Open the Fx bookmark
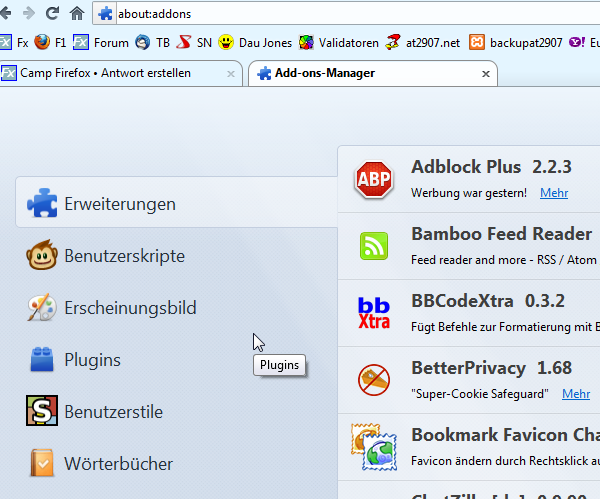This screenshot has height=499, width=600. [x=14, y=42]
